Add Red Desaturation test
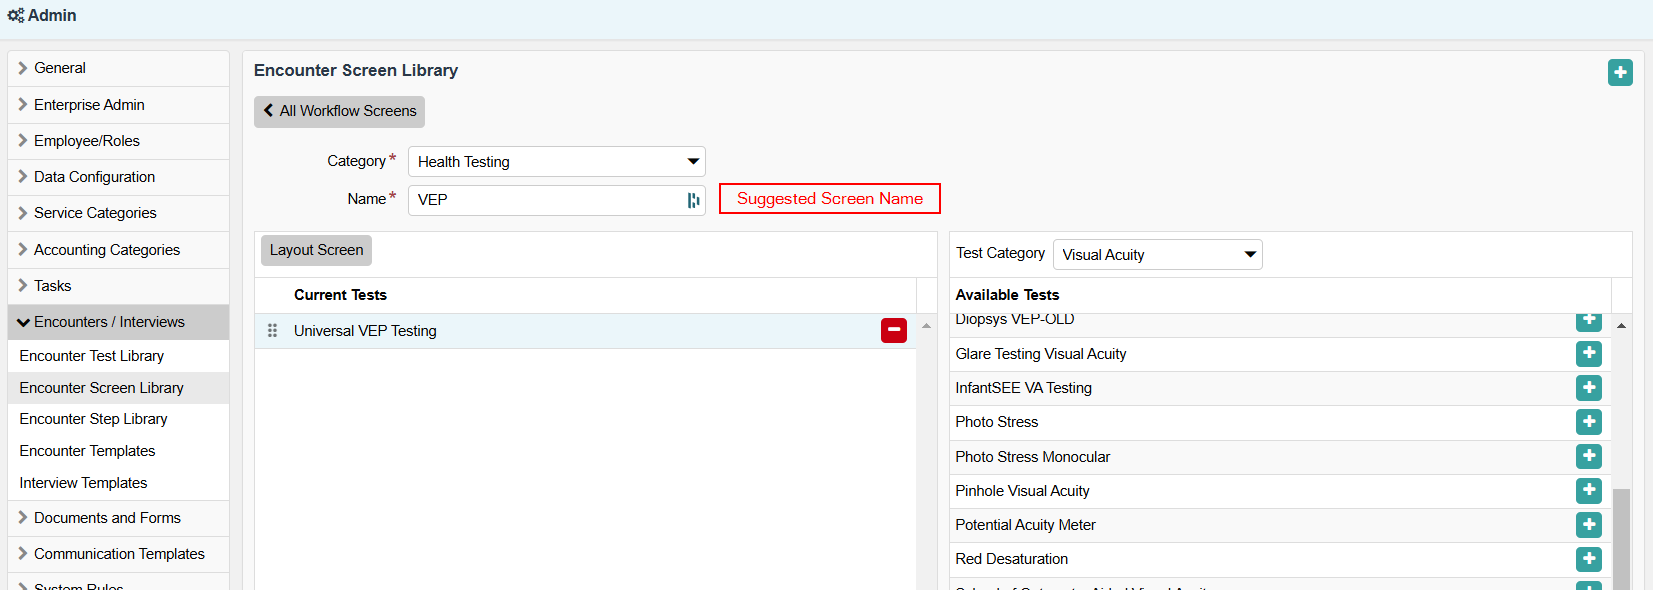The height and width of the screenshot is (590, 1653). 1588,559
